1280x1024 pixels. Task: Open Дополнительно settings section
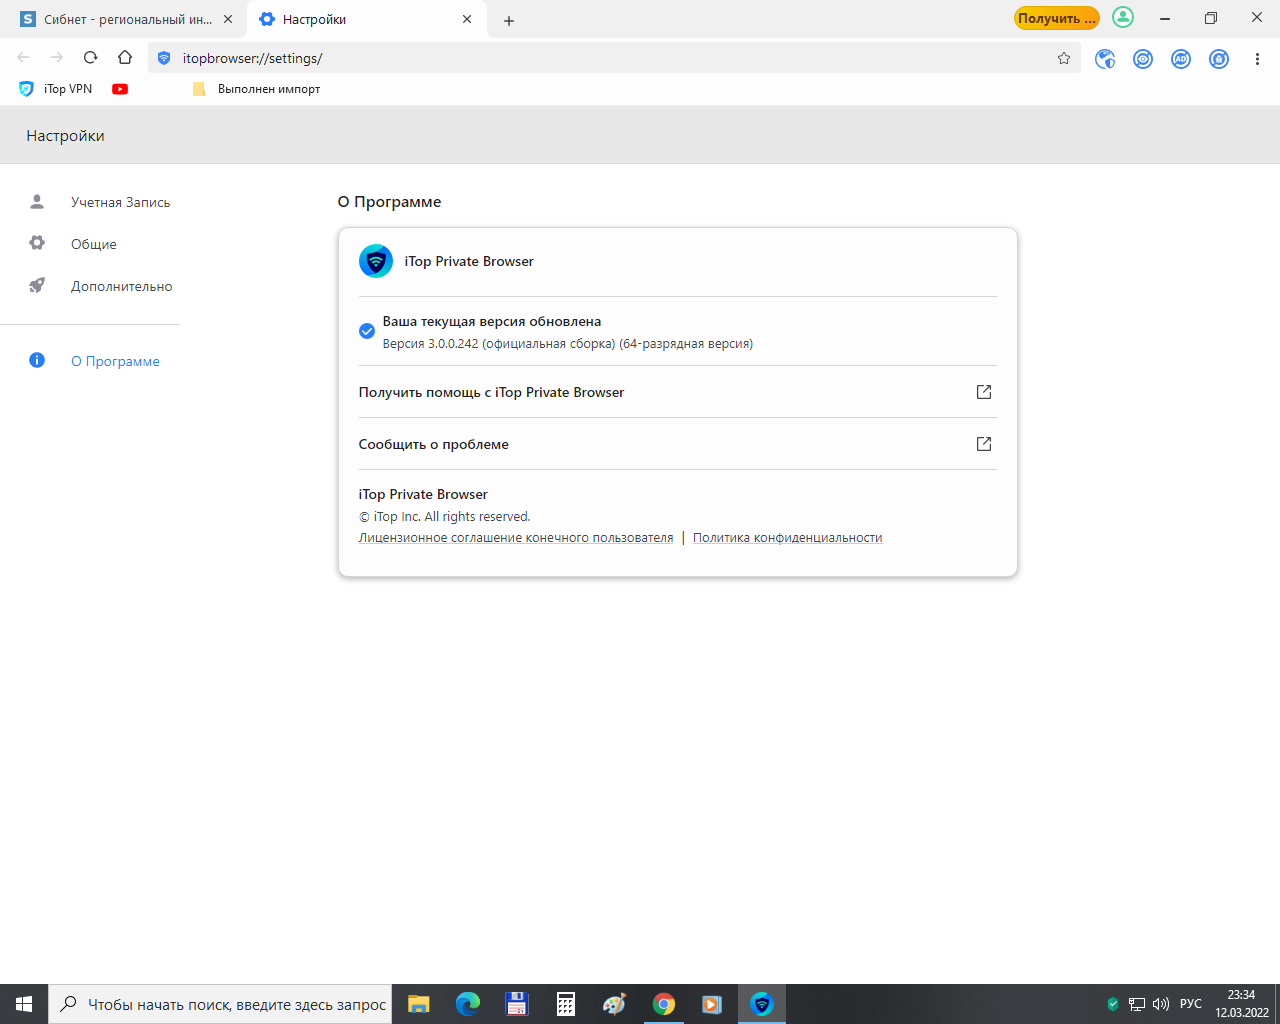coord(121,286)
